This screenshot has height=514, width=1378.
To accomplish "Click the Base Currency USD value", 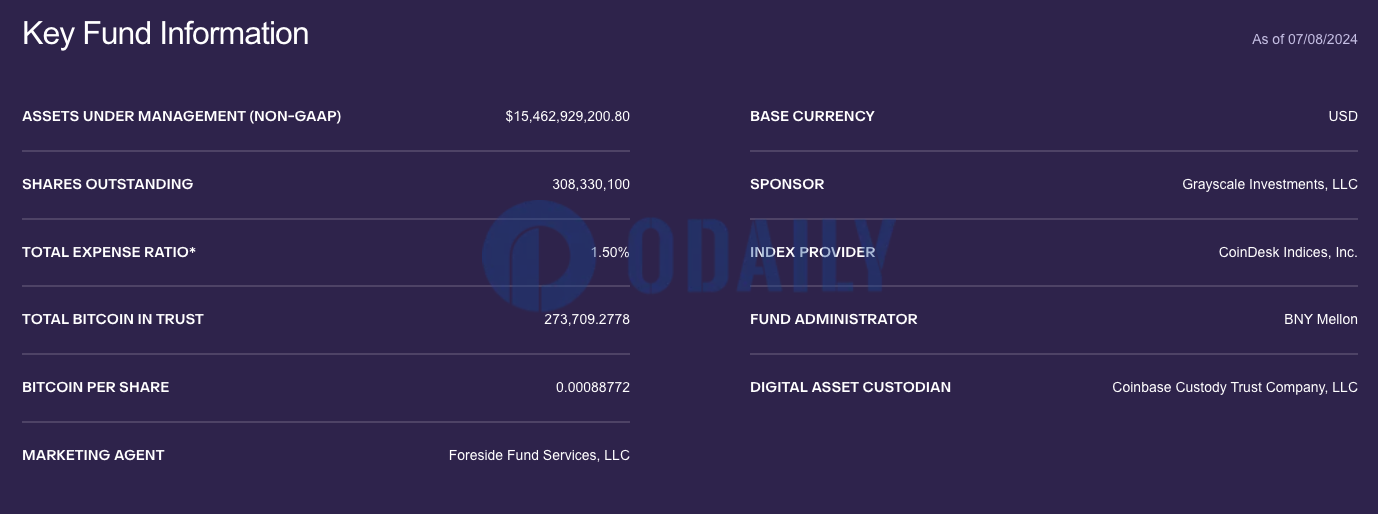I will (1343, 116).
